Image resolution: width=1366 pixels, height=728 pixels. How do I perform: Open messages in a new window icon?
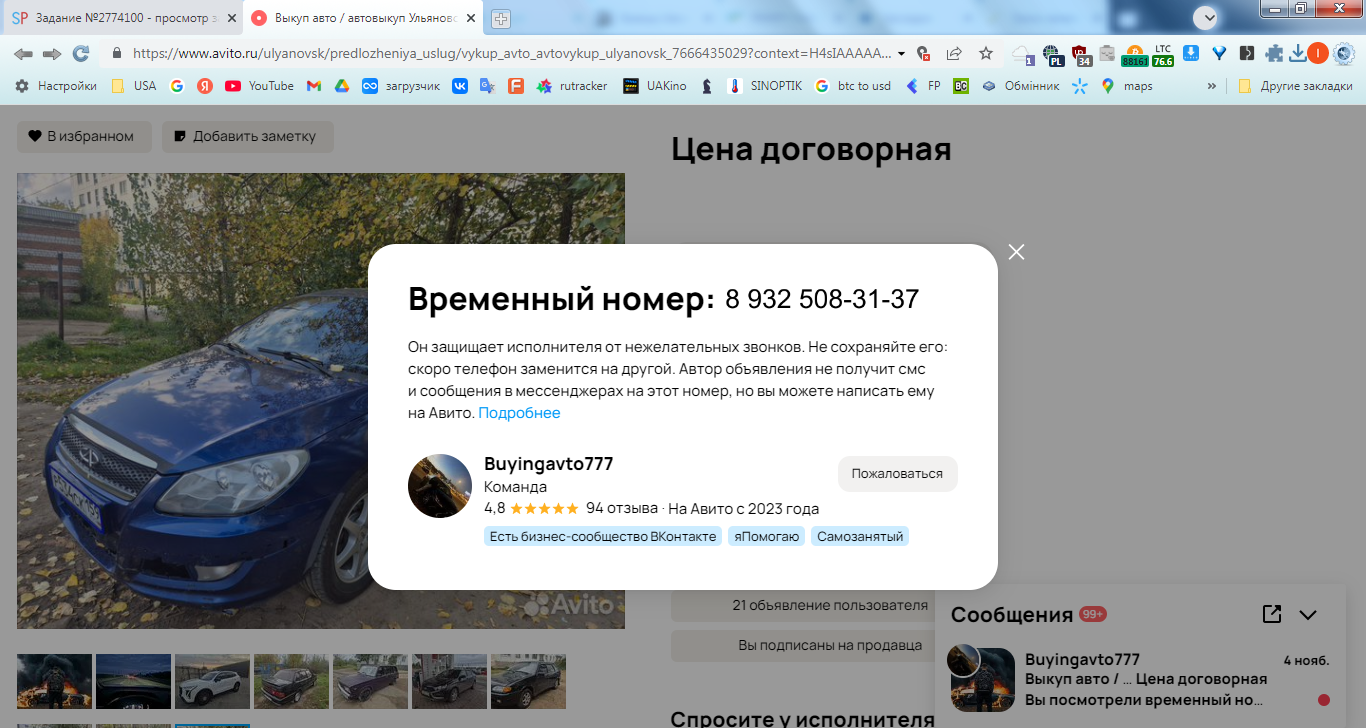click(1272, 614)
